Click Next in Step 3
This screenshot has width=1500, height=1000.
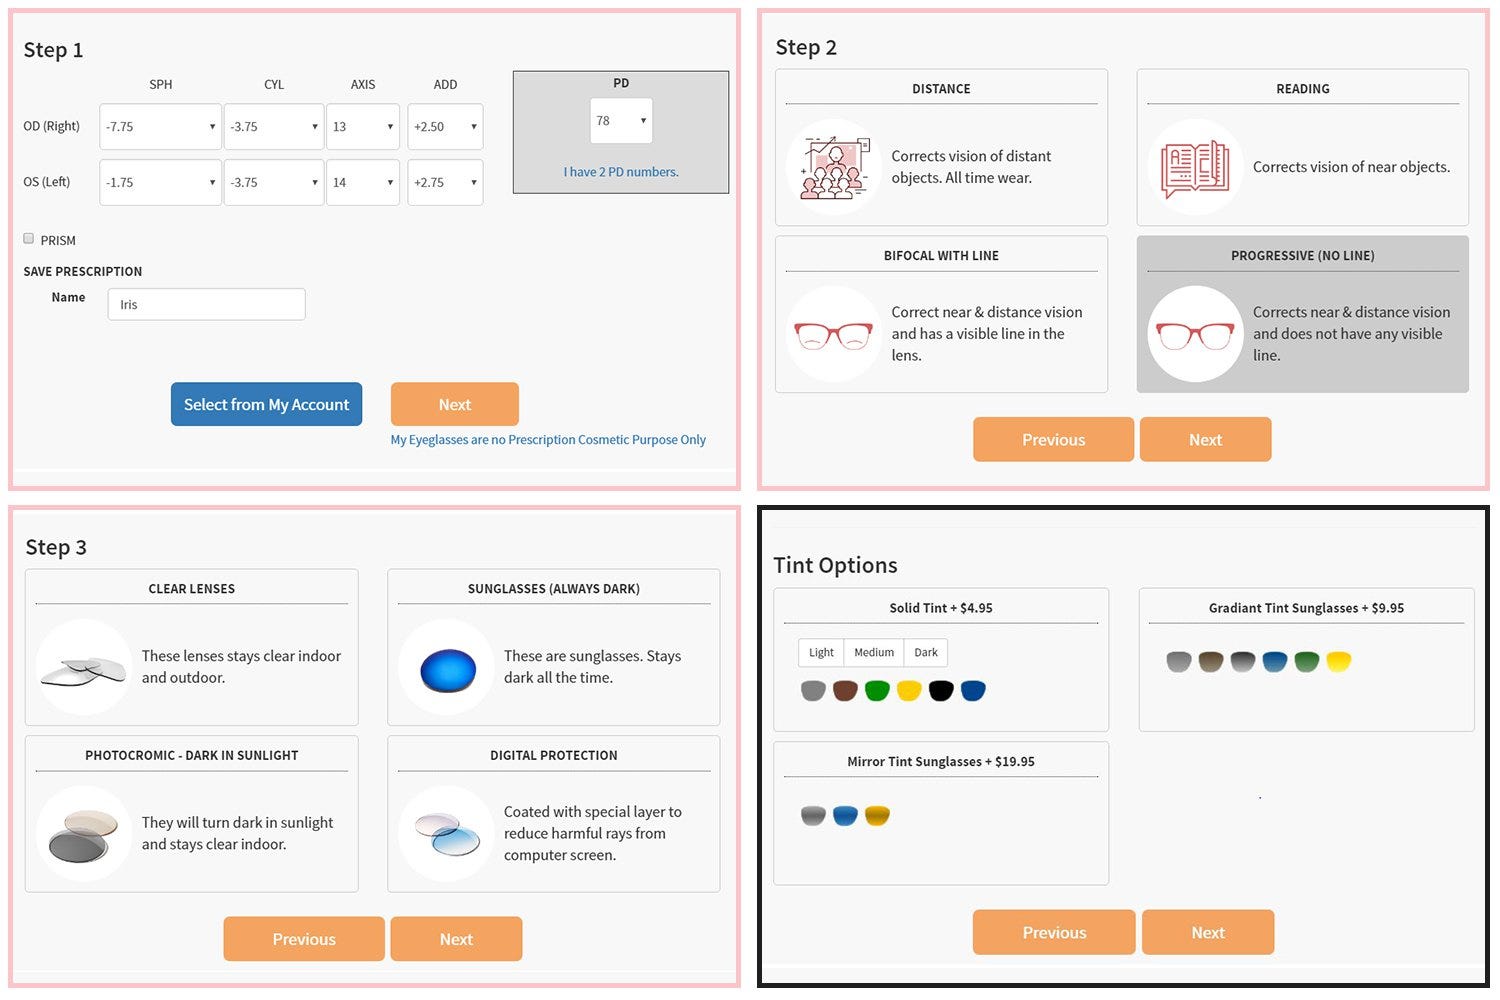[456, 939]
